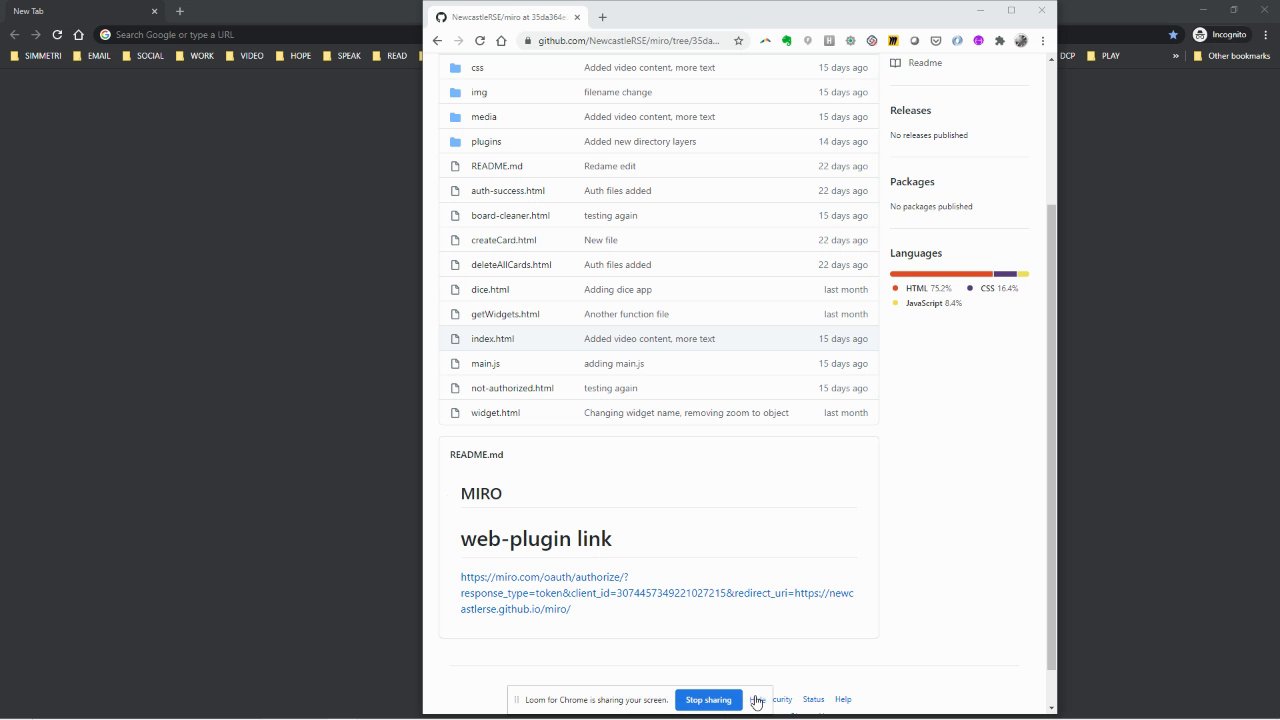This screenshot has height=720, width=1280.
Task: Click the css folder icon
Action: pos(455,68)
